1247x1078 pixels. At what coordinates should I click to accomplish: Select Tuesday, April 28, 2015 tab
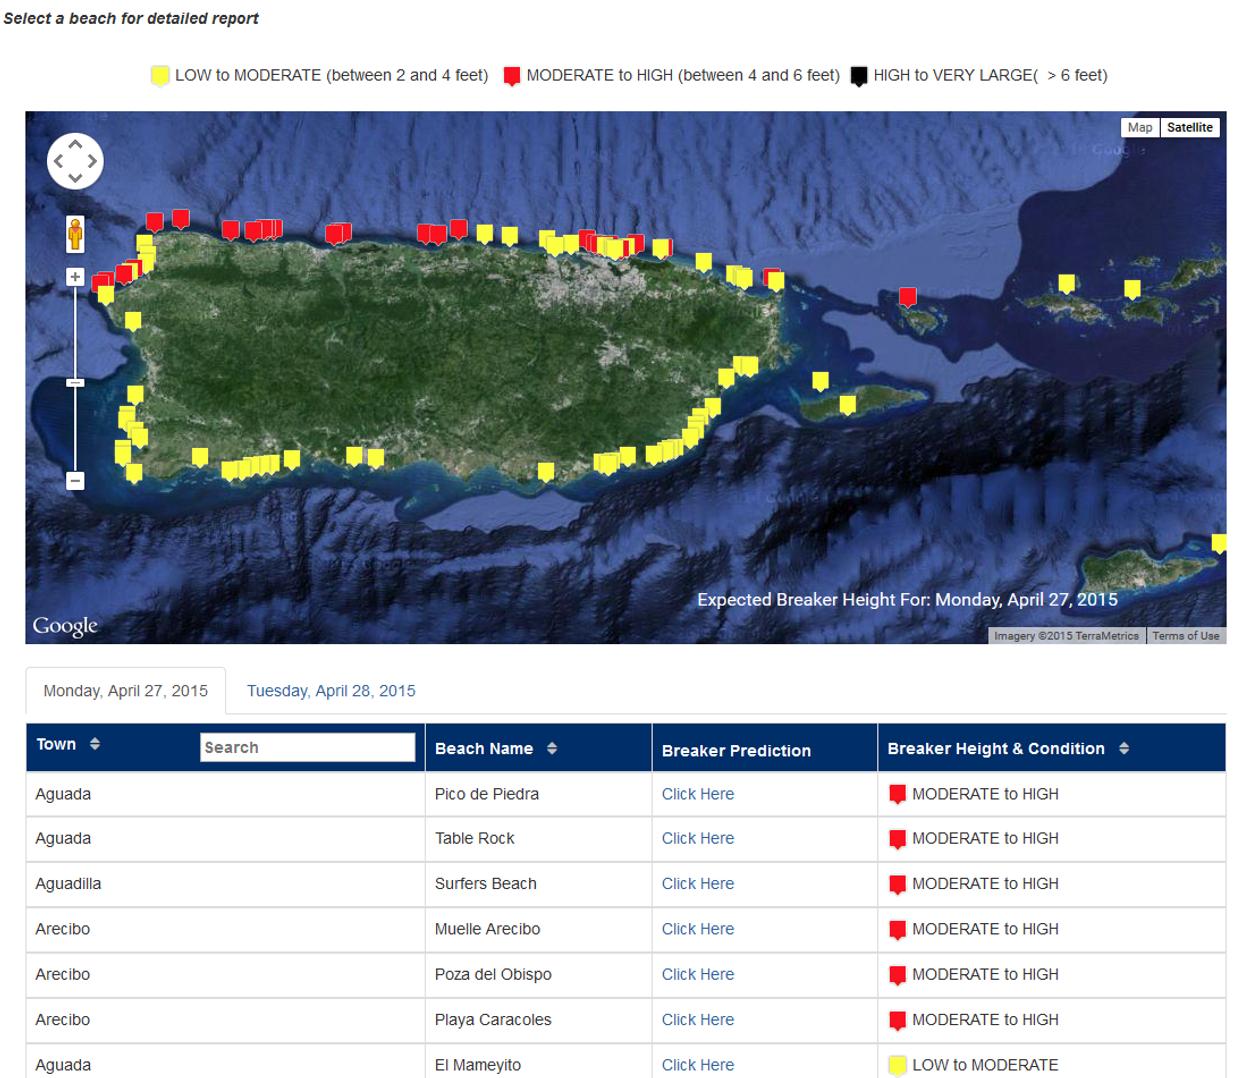pyautogui.click(x=331, y=691)
